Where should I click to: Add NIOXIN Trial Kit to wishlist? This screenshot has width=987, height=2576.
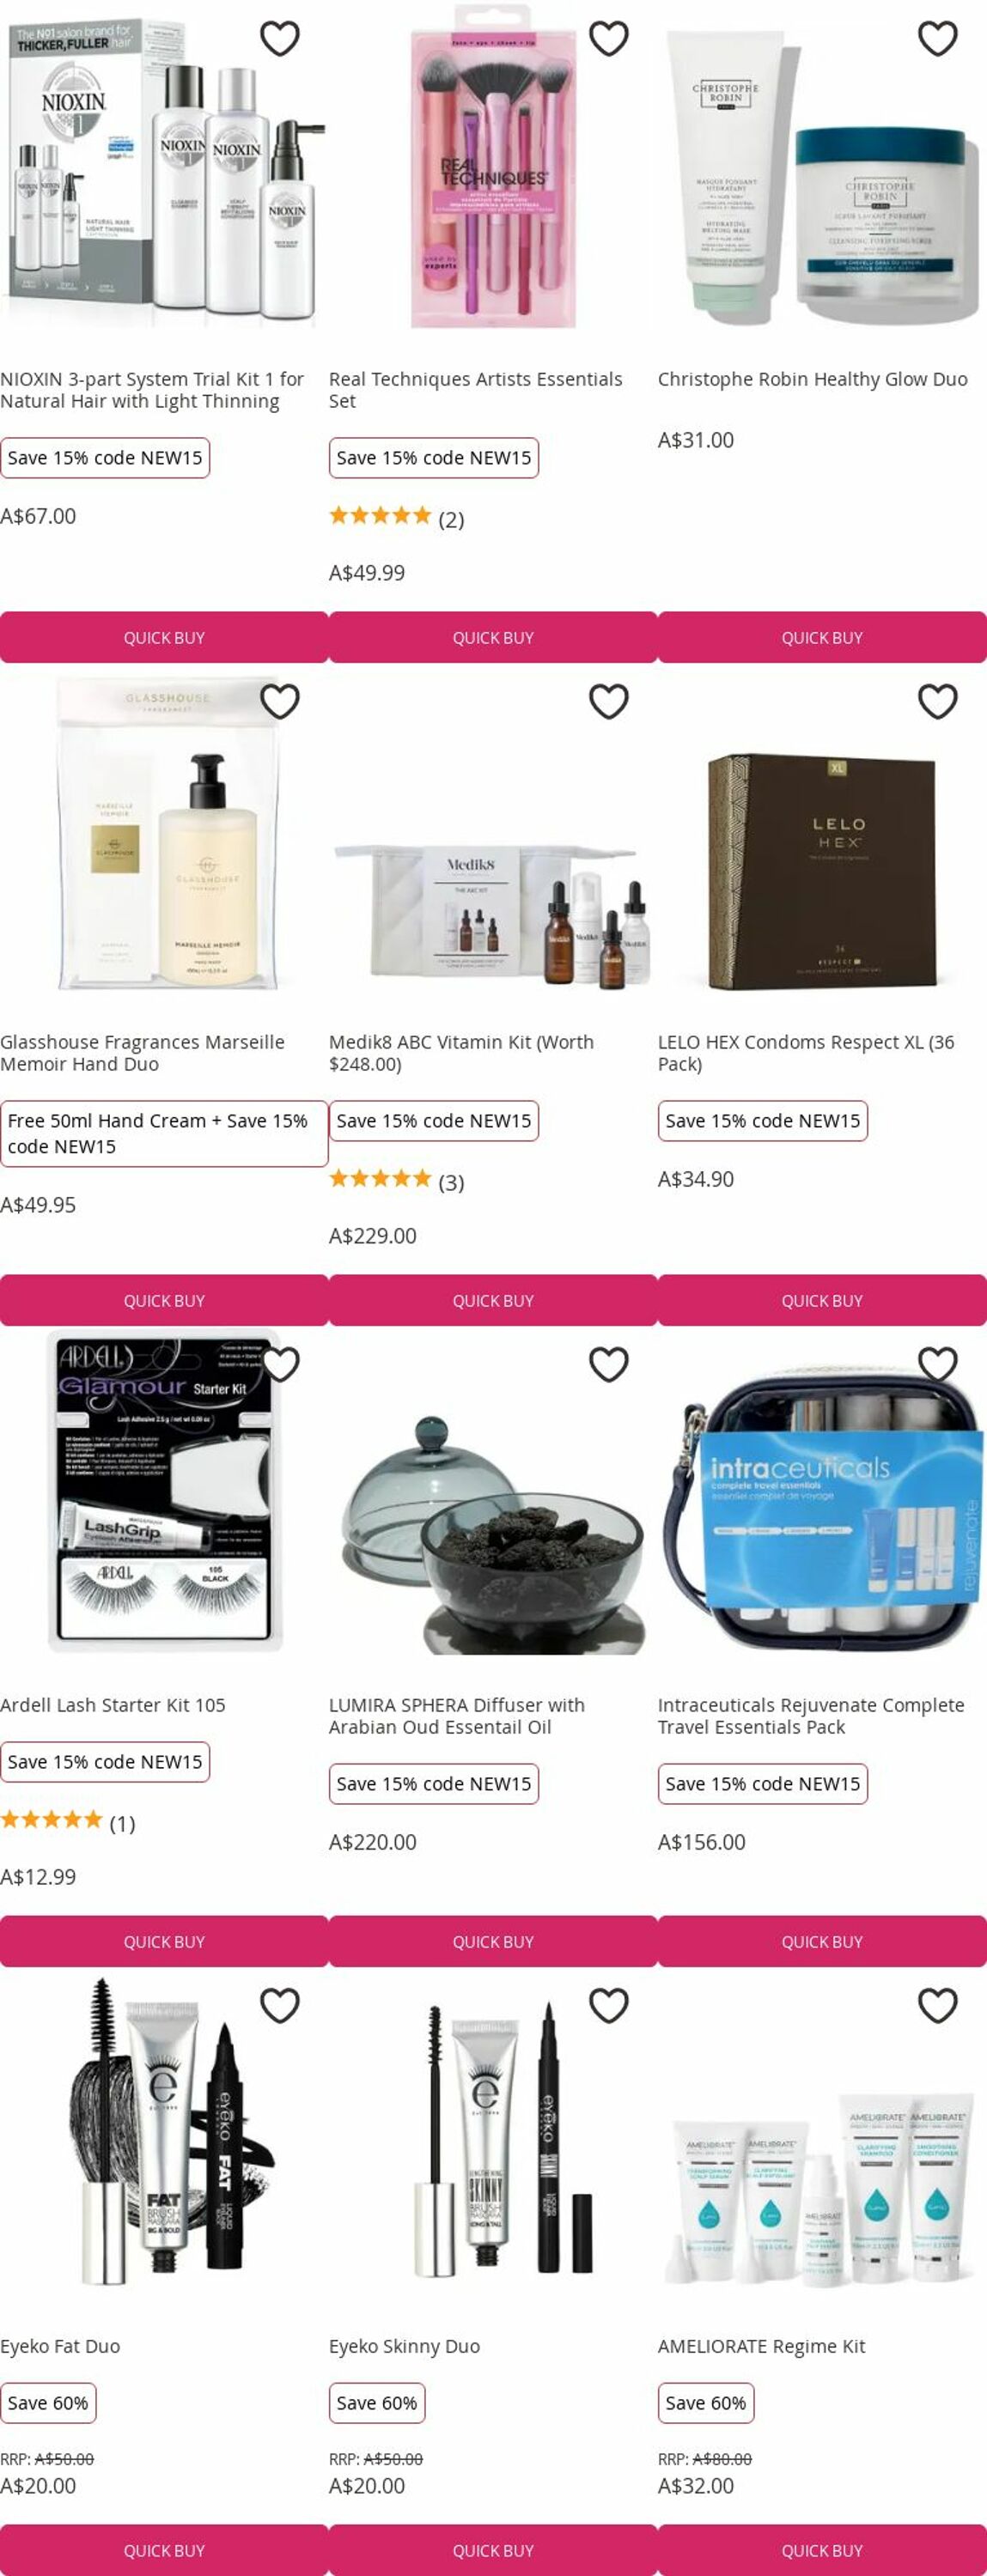coord(280,39)
